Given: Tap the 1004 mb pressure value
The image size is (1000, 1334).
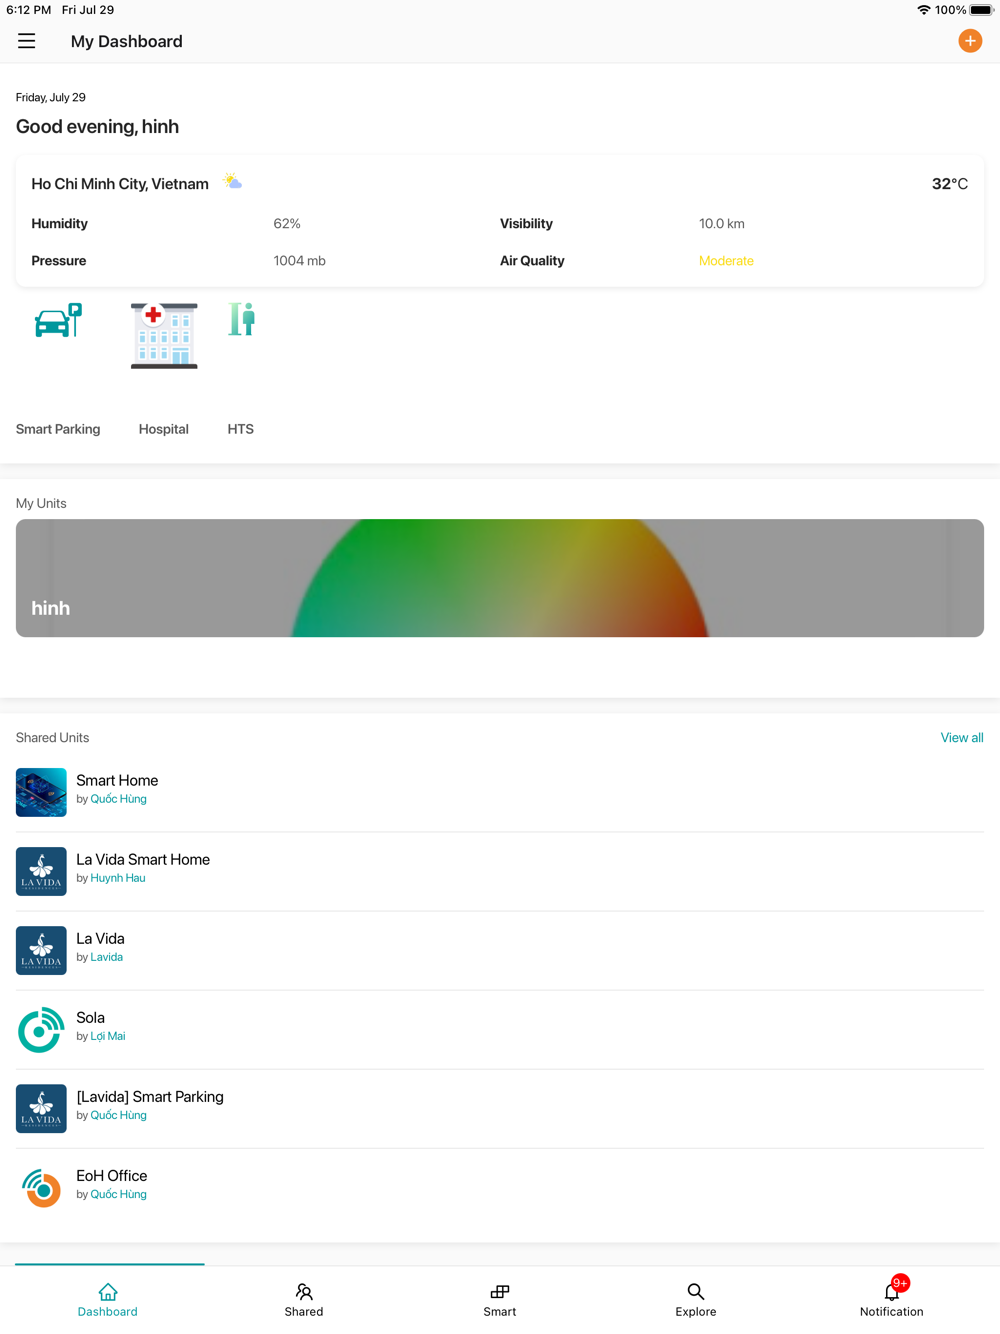Looking at the screenshot, I should click(300, 261).
